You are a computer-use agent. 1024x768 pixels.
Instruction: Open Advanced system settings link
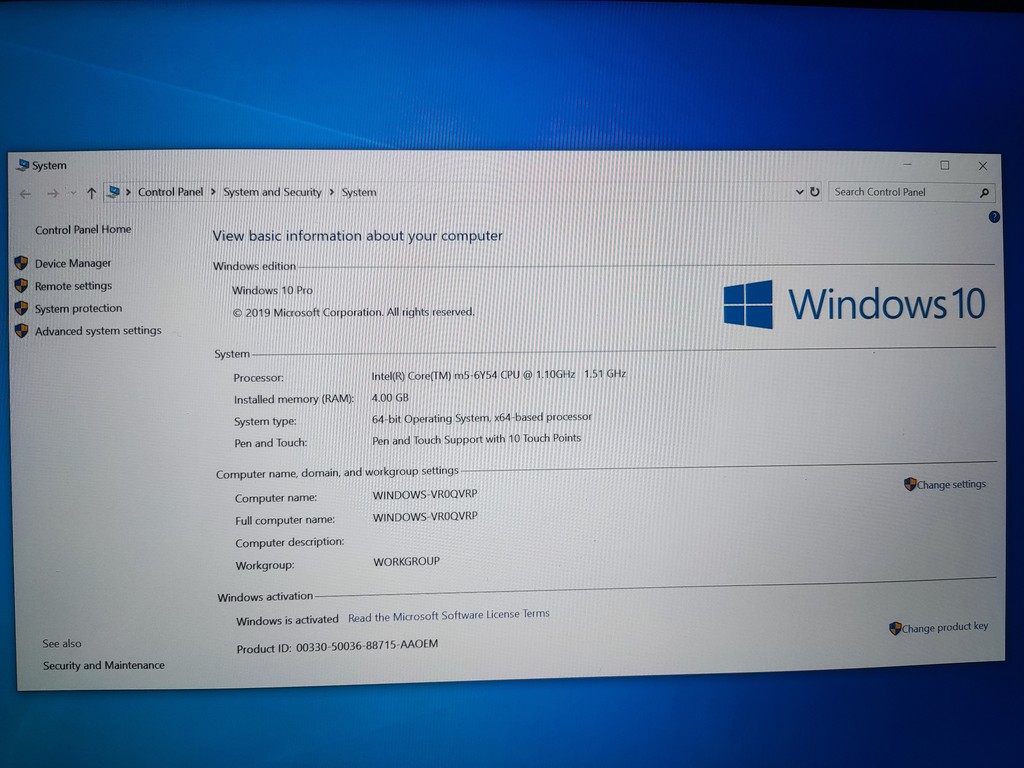point(98,331)
